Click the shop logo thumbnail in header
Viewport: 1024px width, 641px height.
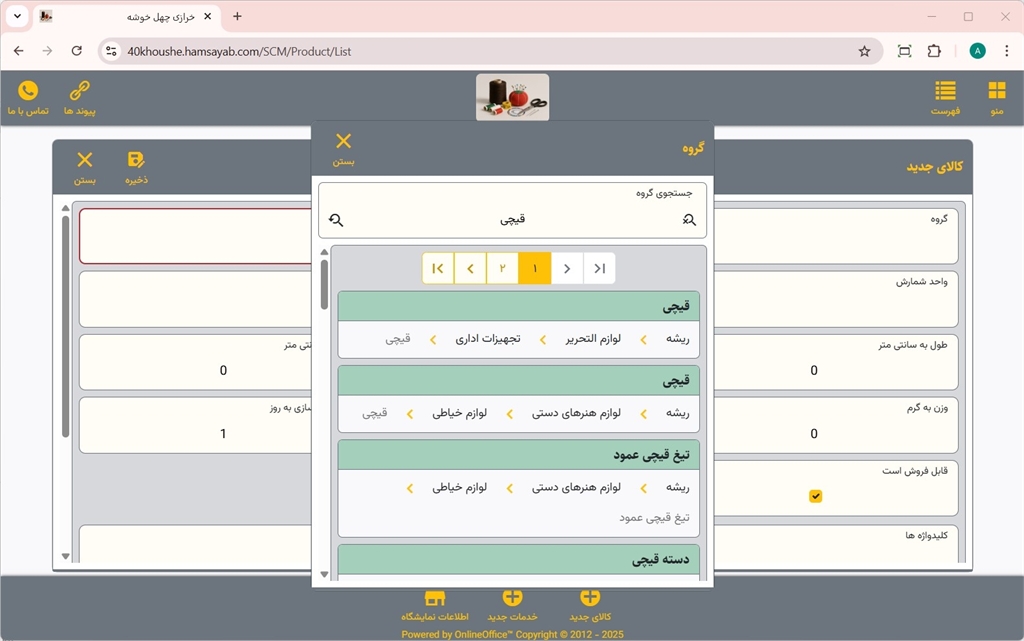click(x=512, y=97)
